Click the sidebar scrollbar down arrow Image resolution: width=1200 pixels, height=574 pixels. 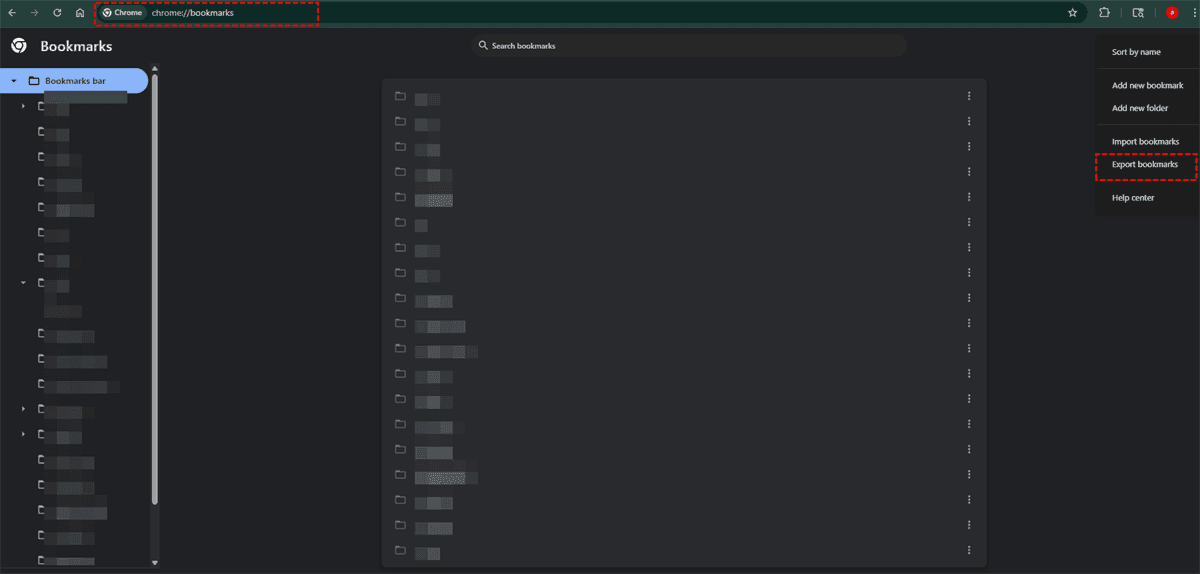154,563
